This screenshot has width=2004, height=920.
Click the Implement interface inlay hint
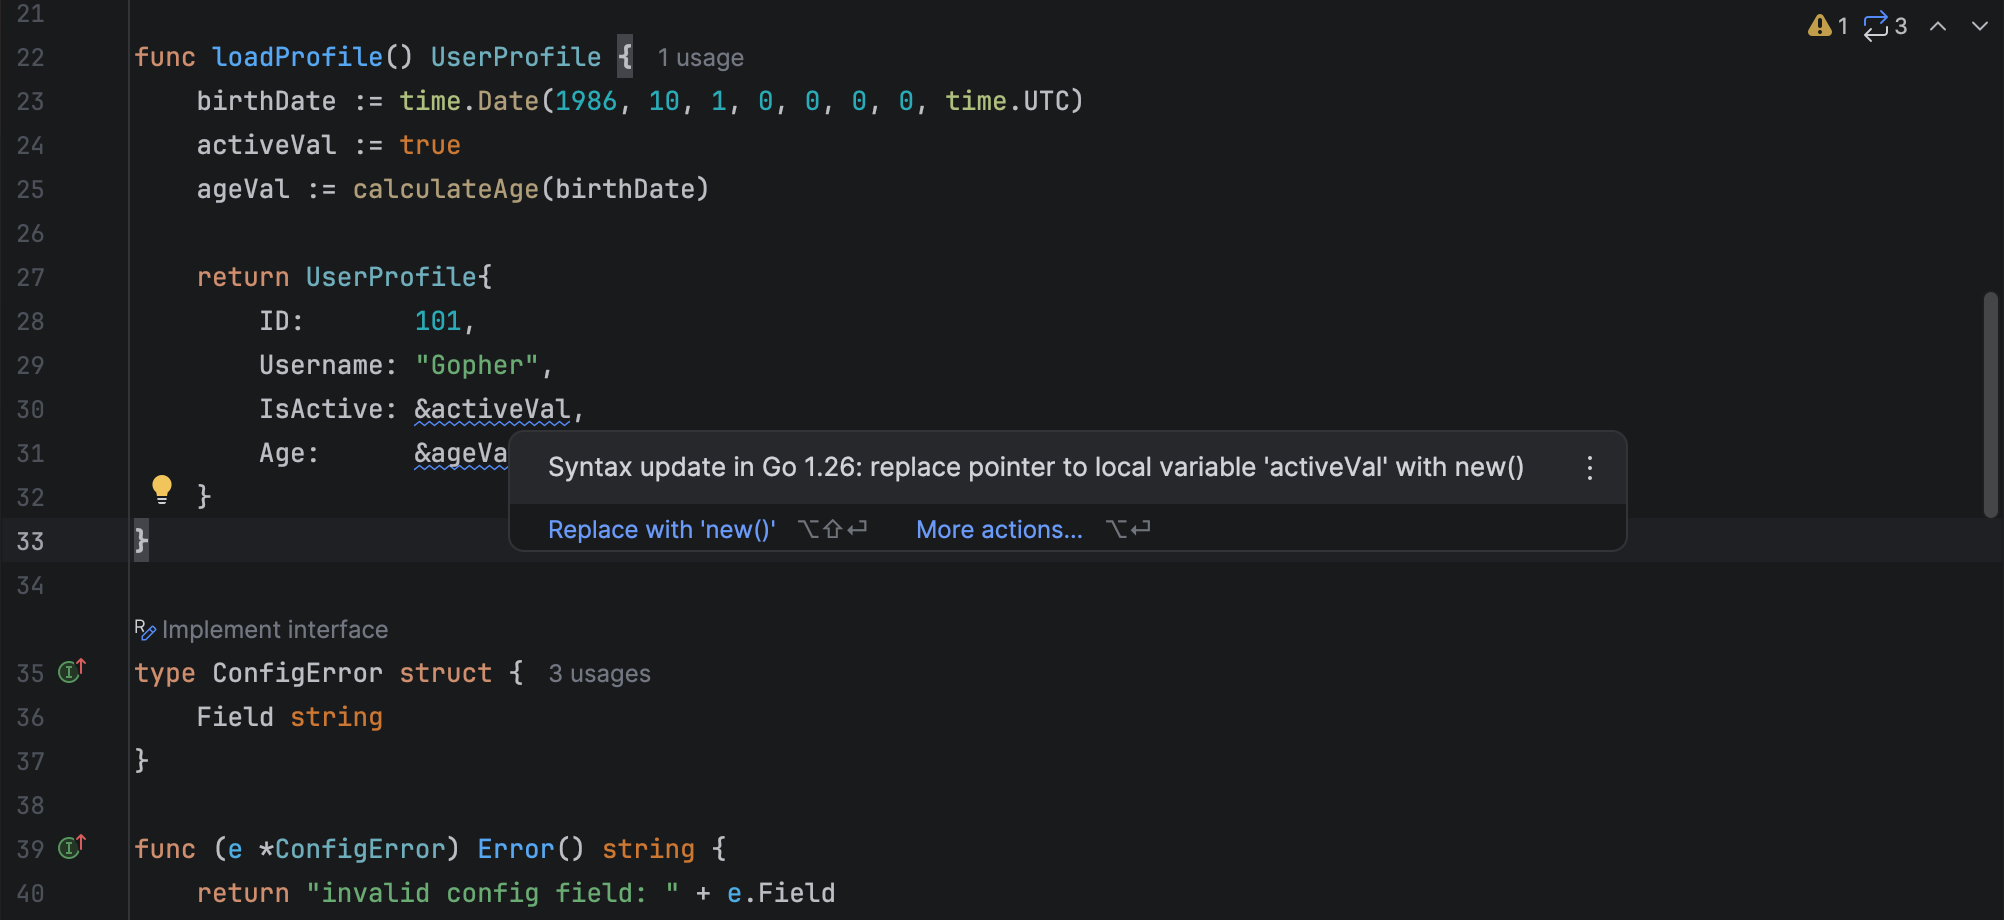coord(274,629)
